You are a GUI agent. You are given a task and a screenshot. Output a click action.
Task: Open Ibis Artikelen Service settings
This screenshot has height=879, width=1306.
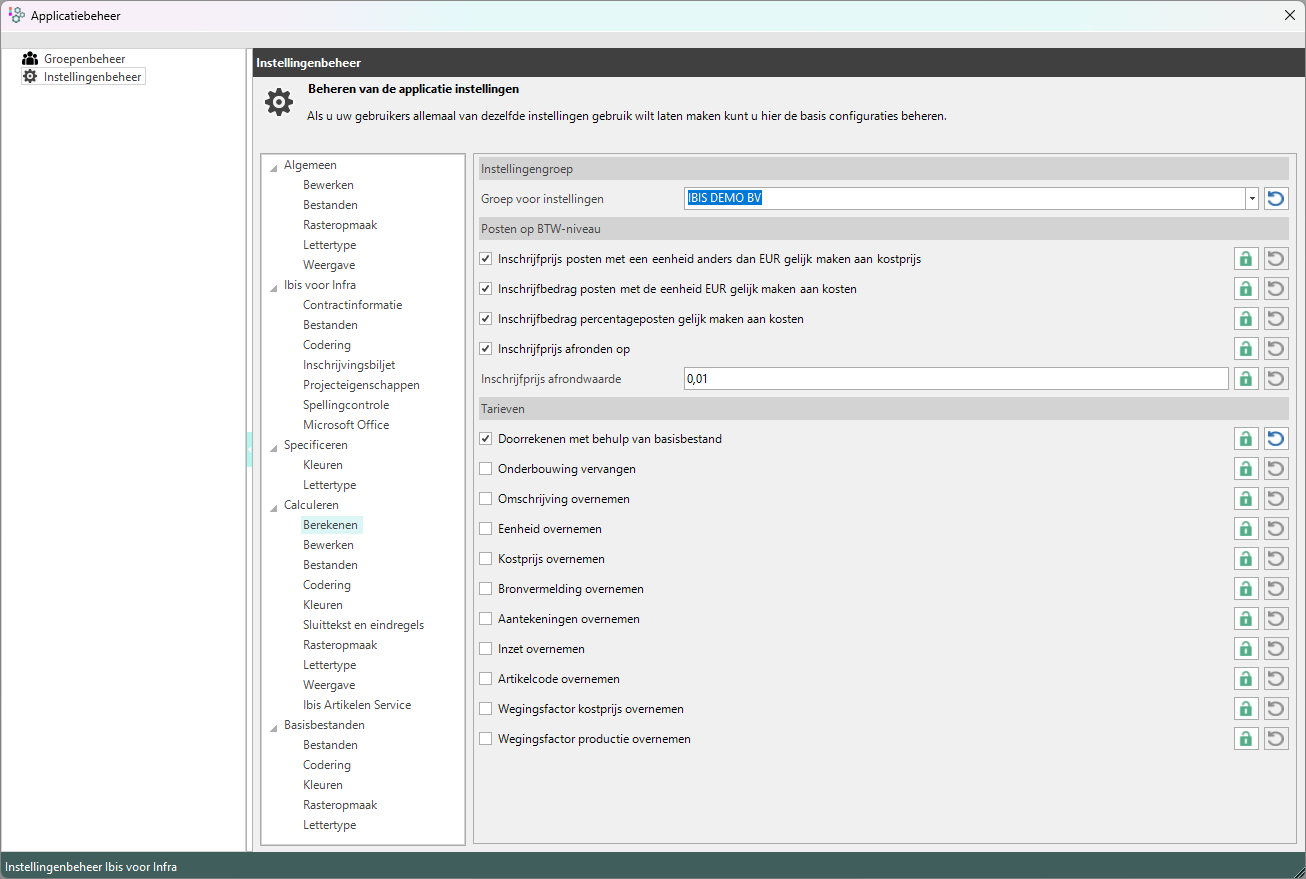point(357,705)
